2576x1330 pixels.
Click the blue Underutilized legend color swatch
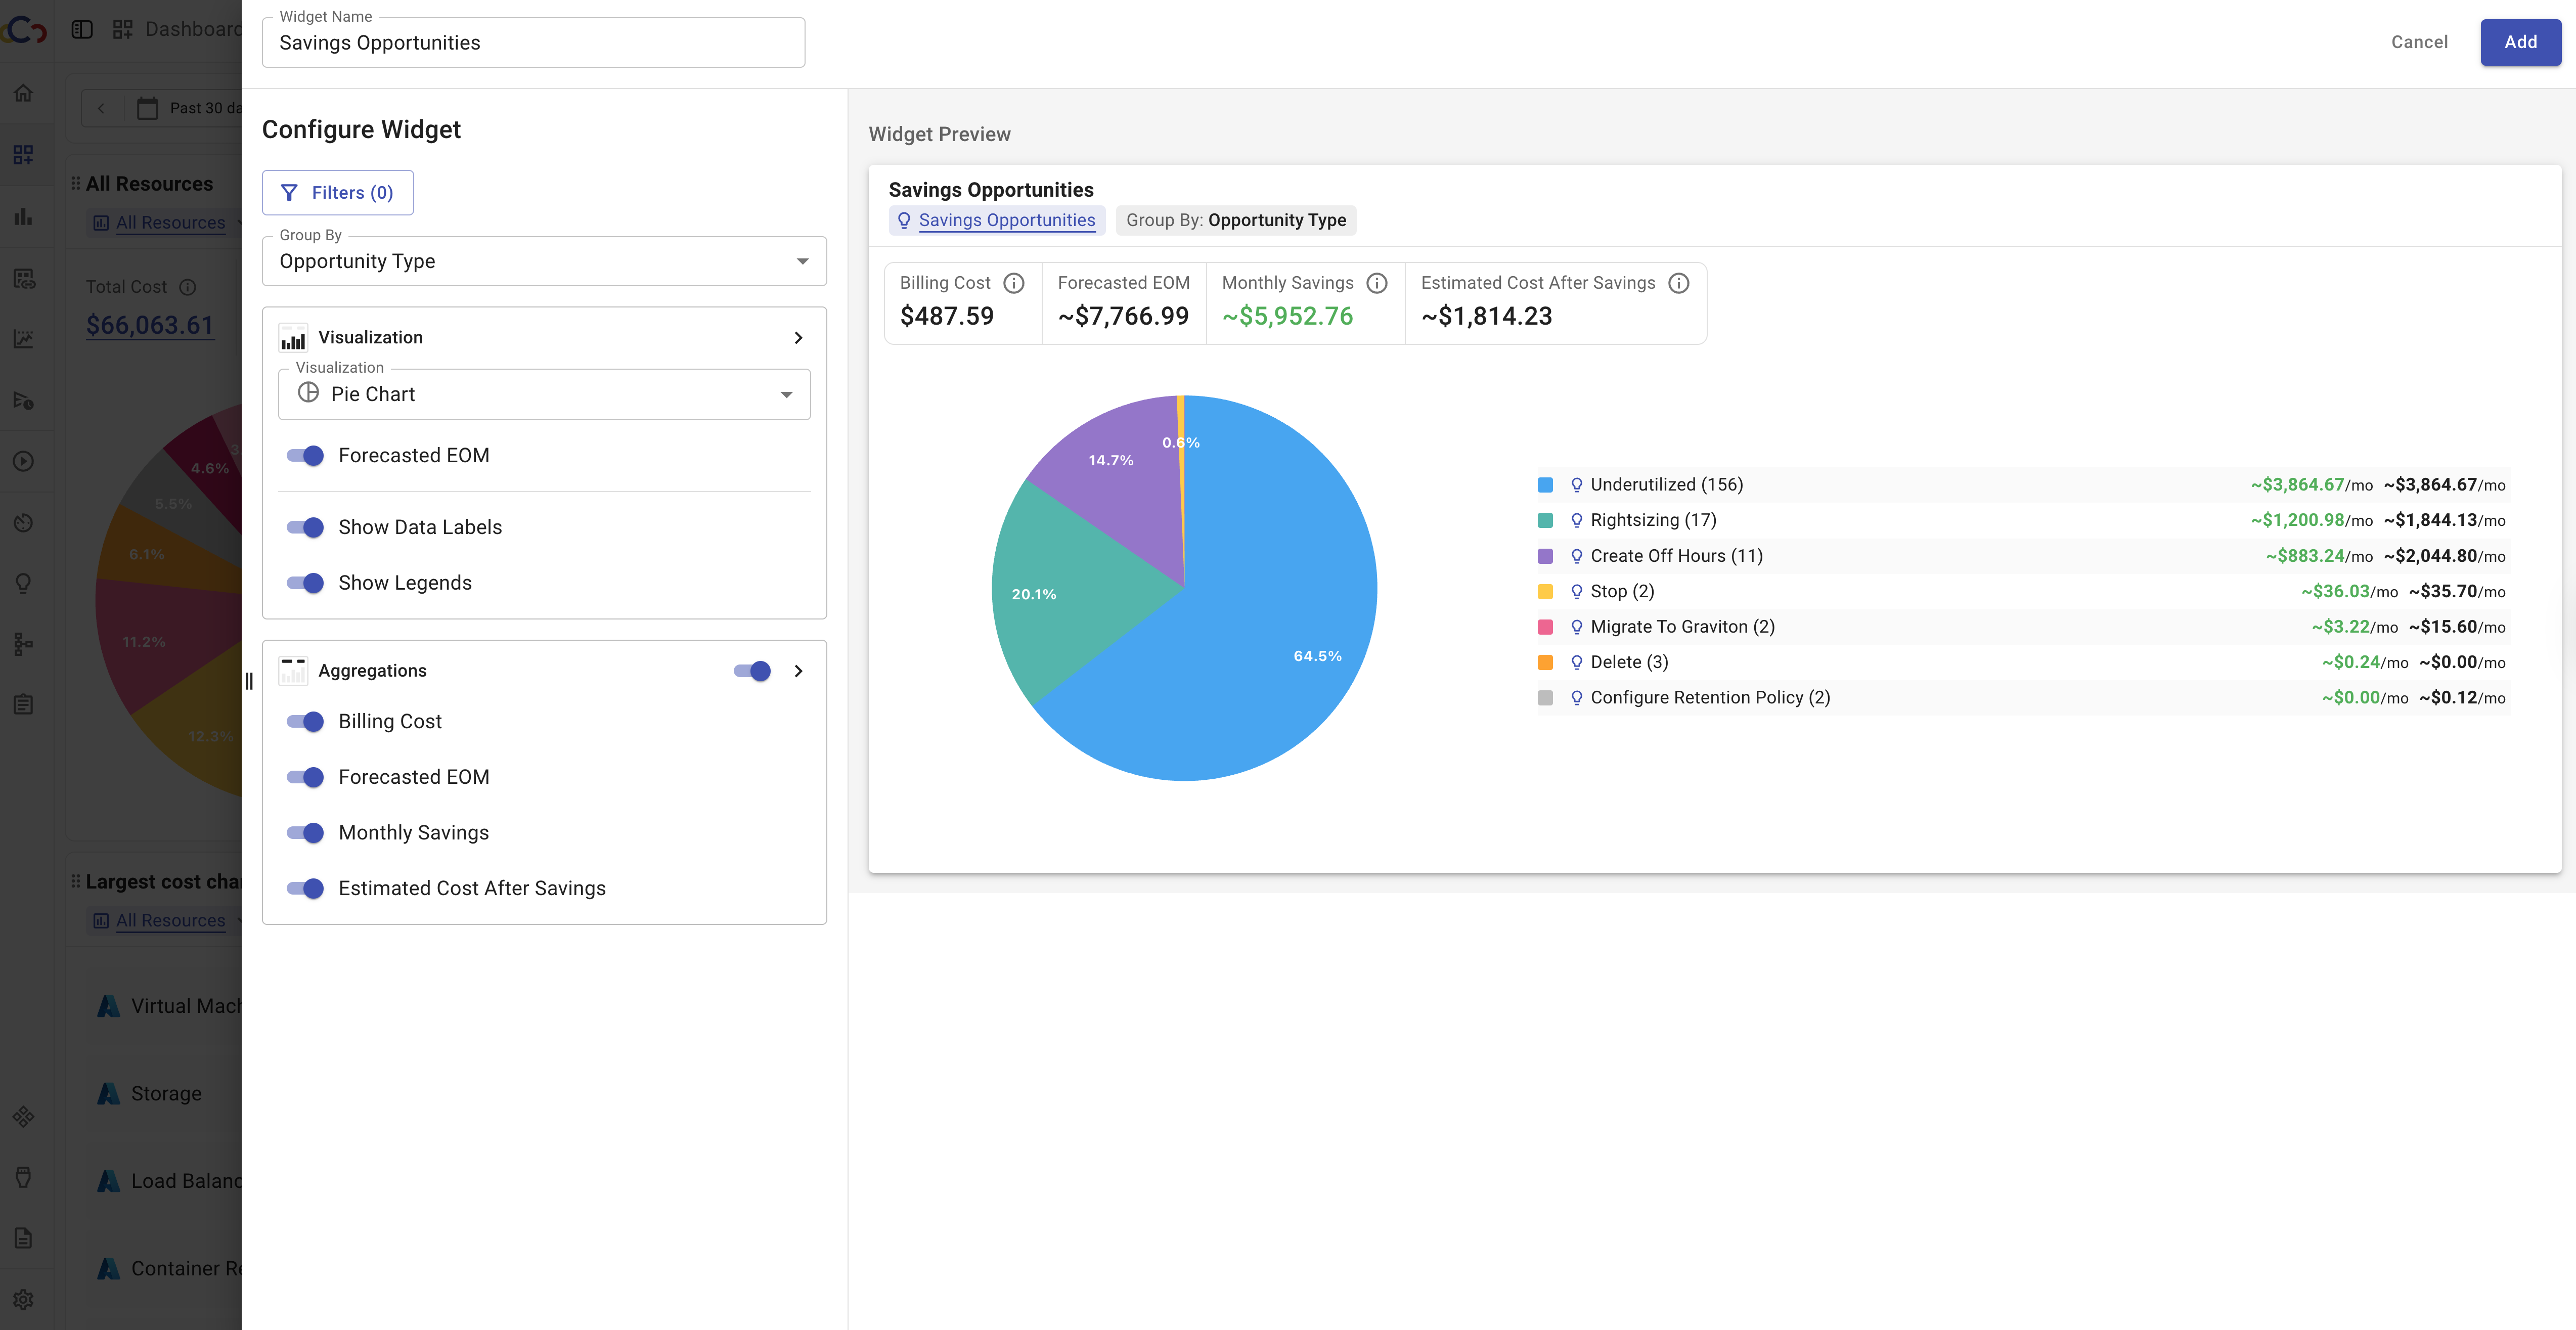tap(1545, 485)
